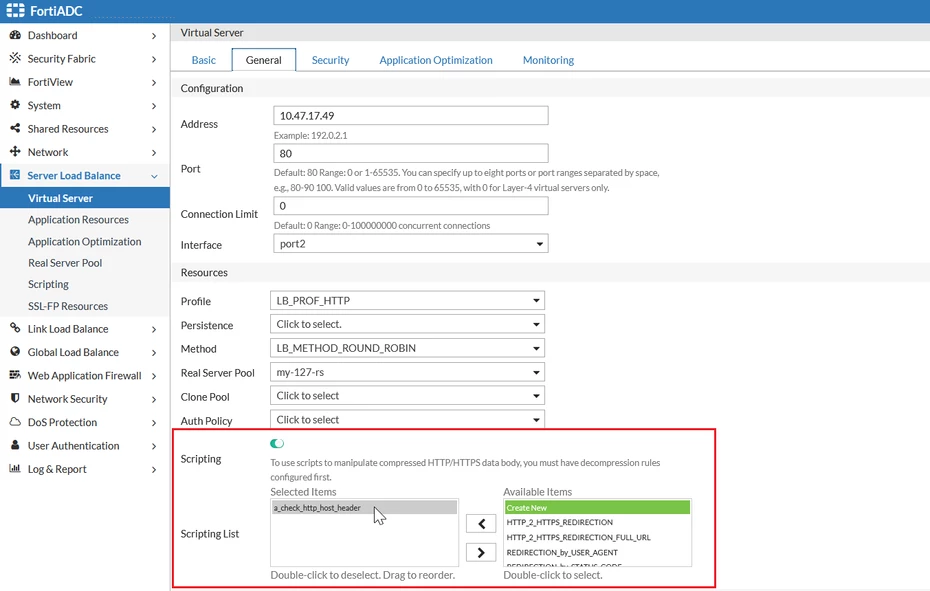Screen dimensions: 930x591
Task: Switch to the Security tab
Action: tap(330, 60)
